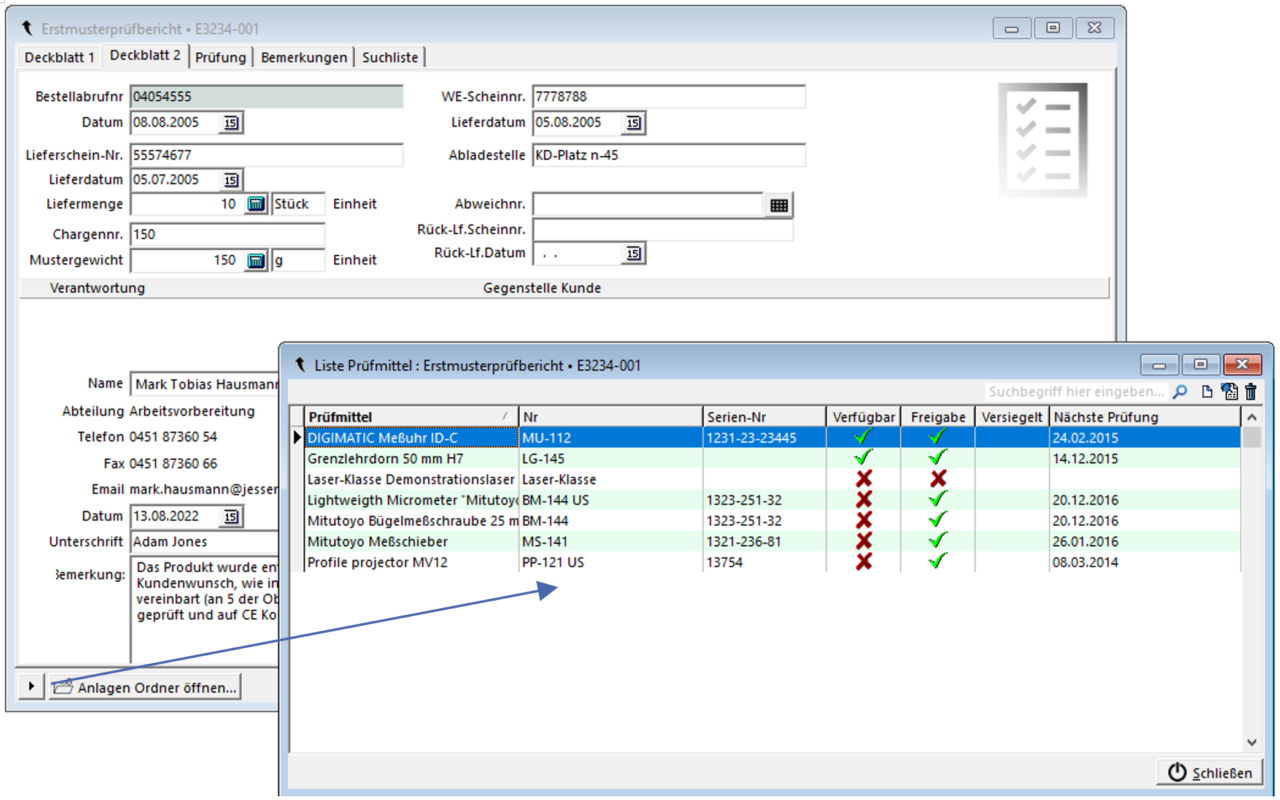Open the Bemerkungen tab
Viewport: 1280px width, 800px height.
click(304, 57)
